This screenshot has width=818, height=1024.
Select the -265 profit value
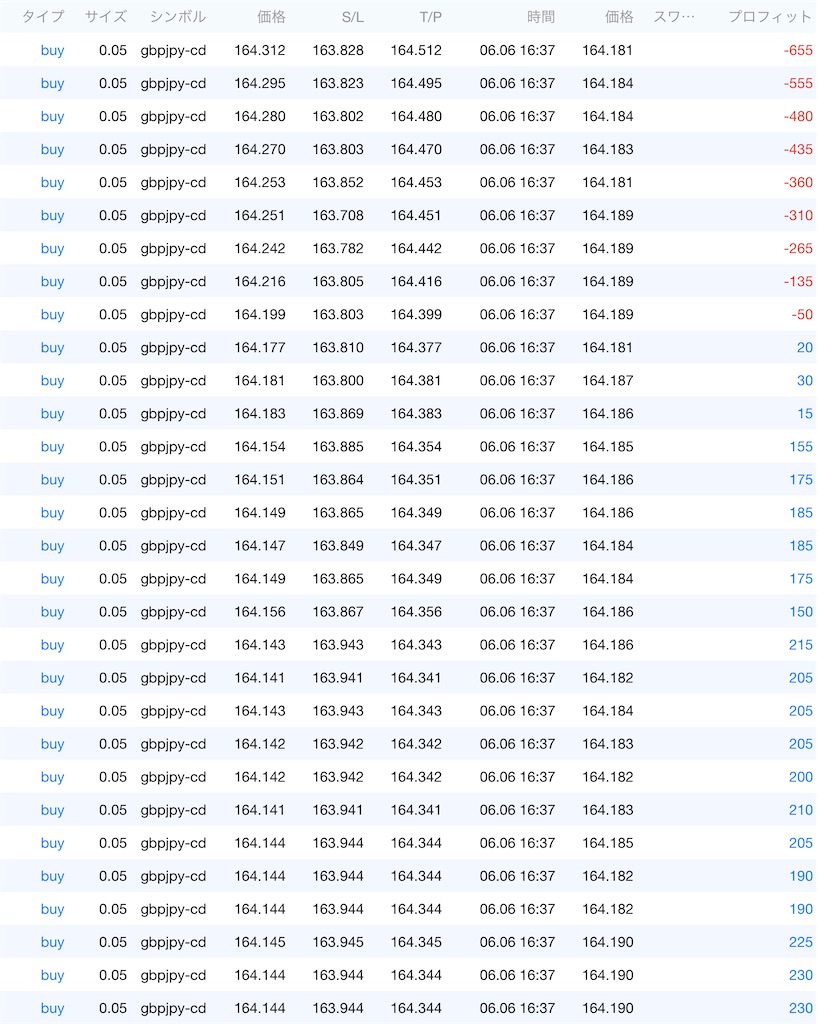pyautogui.click(x=798, y=249)
